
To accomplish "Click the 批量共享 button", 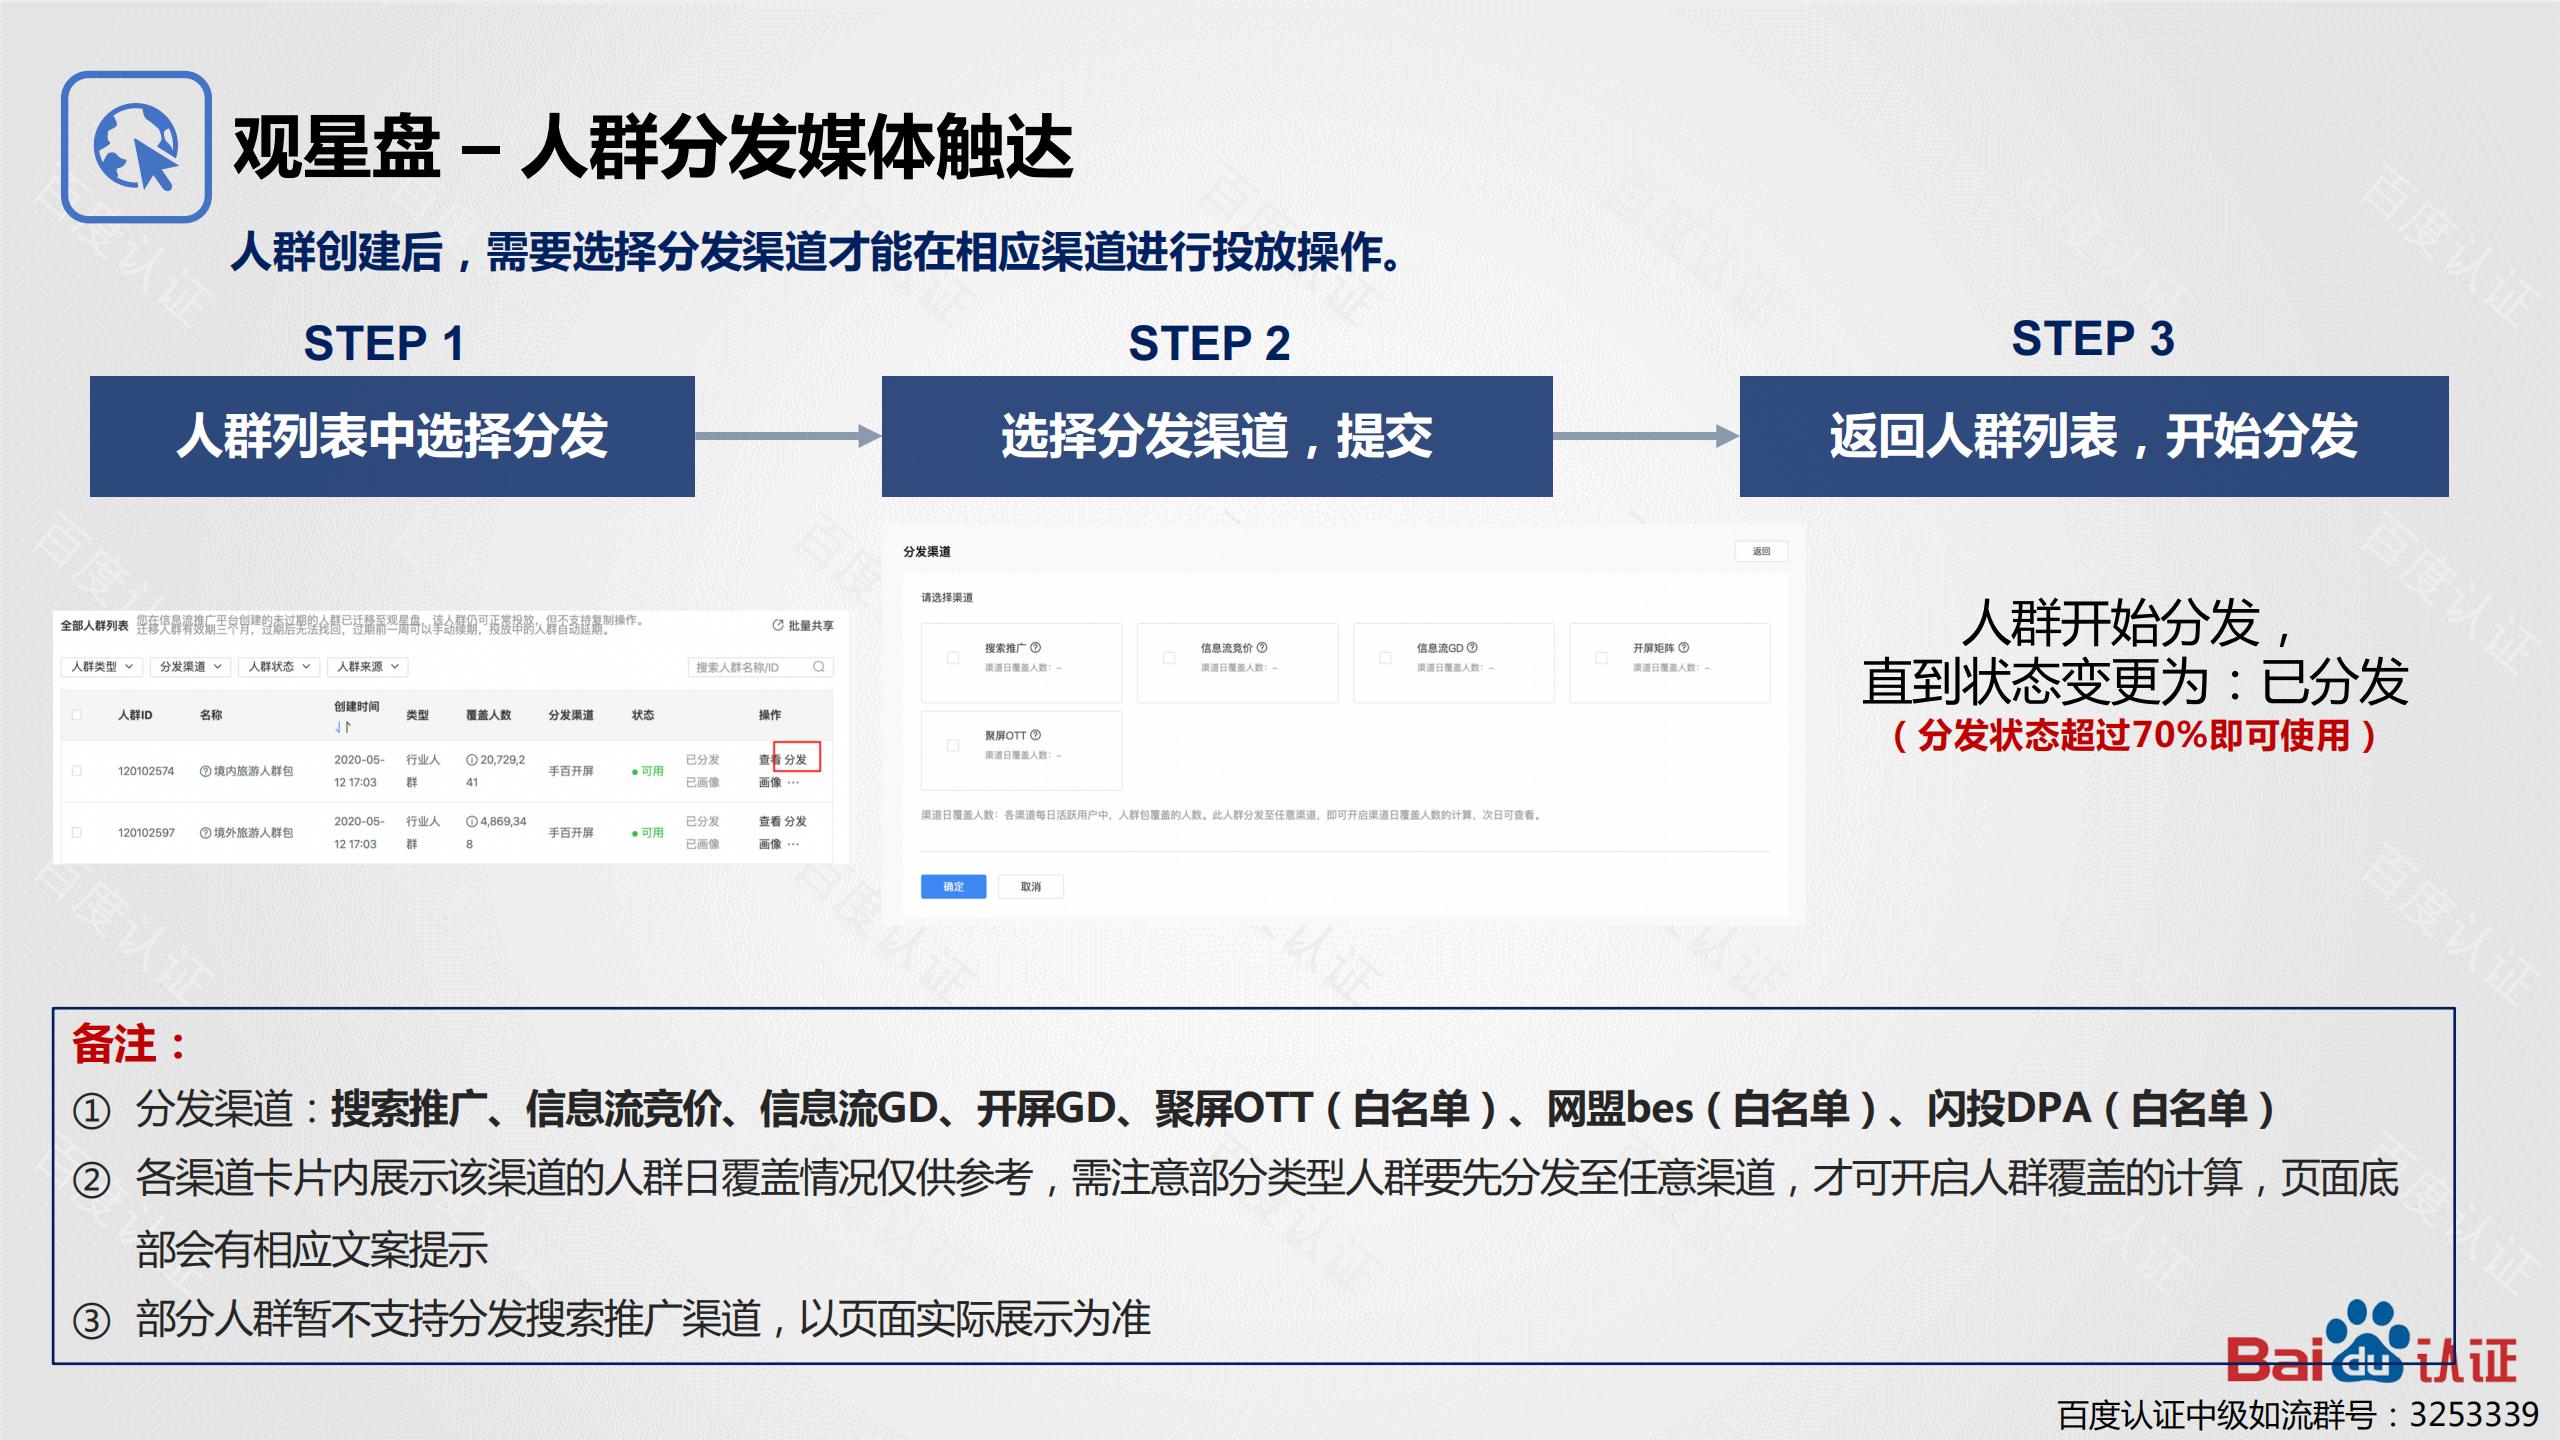I will (803, 625).
